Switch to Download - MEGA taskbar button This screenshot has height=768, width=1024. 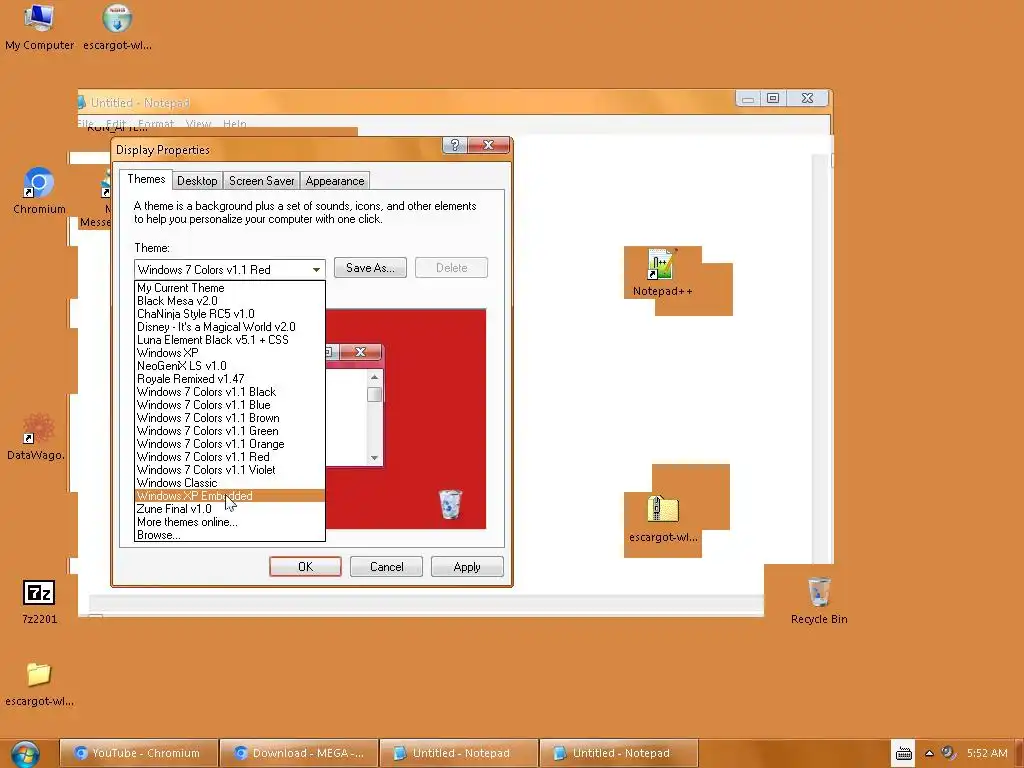click(299, 753)
